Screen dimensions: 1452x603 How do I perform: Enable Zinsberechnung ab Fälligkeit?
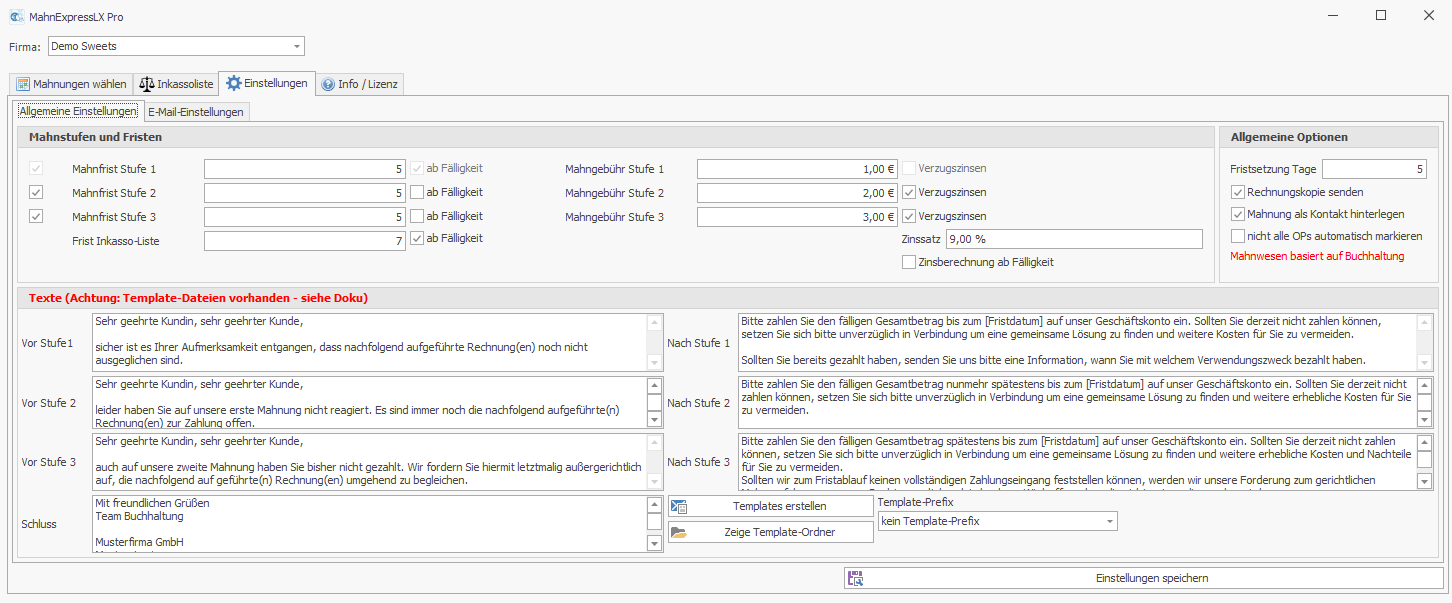[x=908, y=262]
